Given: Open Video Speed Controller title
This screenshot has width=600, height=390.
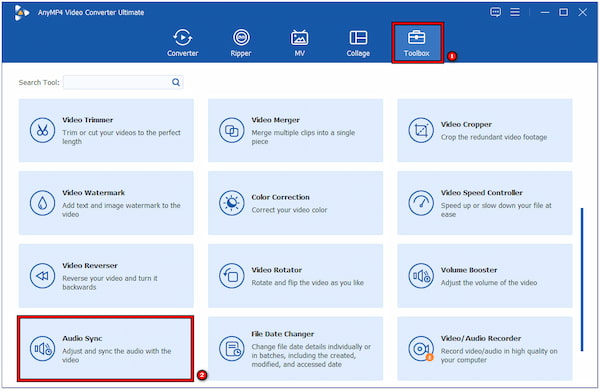Looking at the screenshot, I should [481, 193].
